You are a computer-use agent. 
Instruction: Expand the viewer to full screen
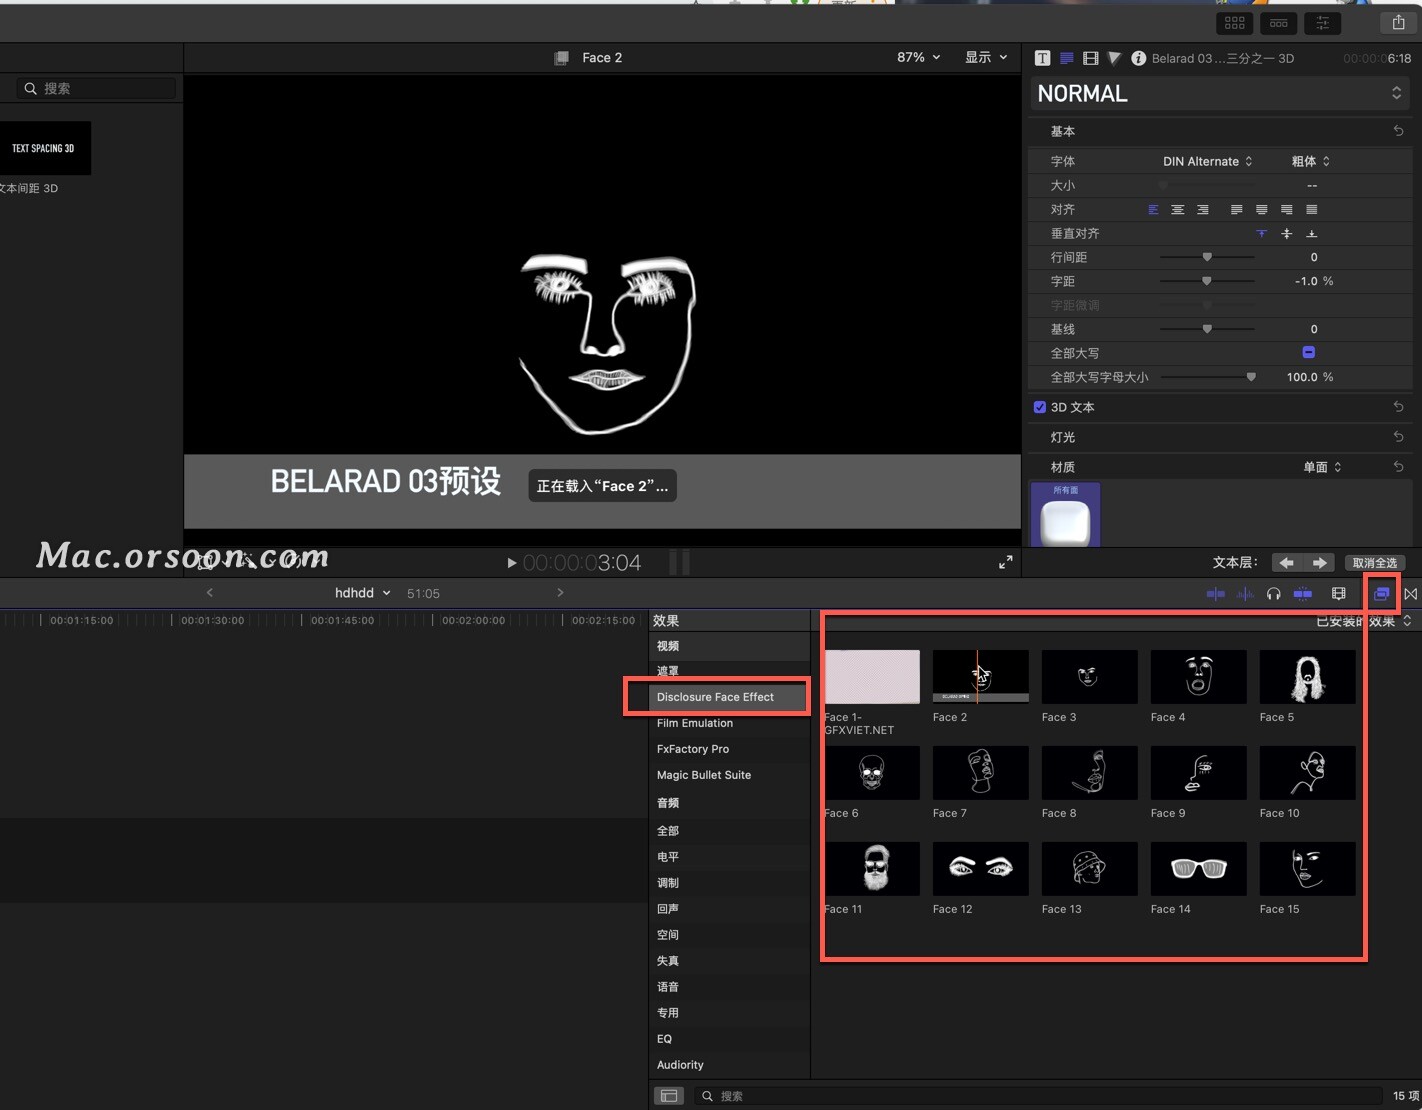pyautogui.click(x=1005, y=562)
